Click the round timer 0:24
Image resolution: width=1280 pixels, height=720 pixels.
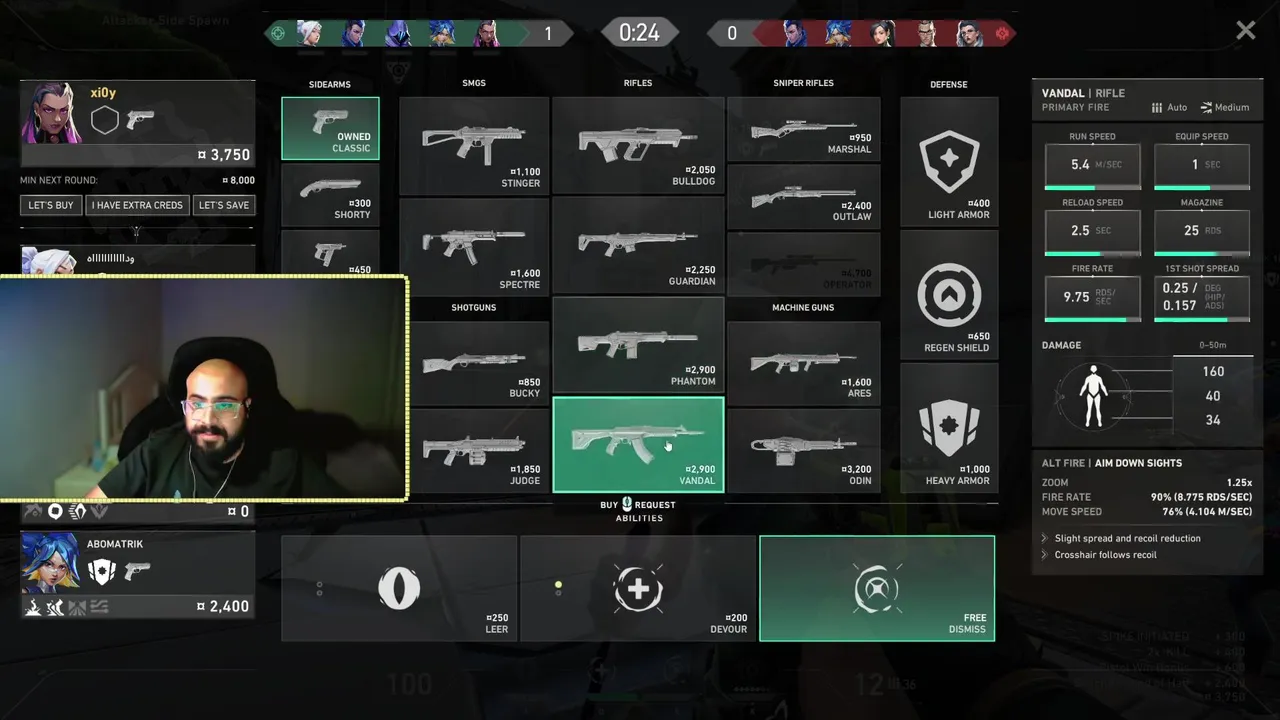tap(639, 33)
